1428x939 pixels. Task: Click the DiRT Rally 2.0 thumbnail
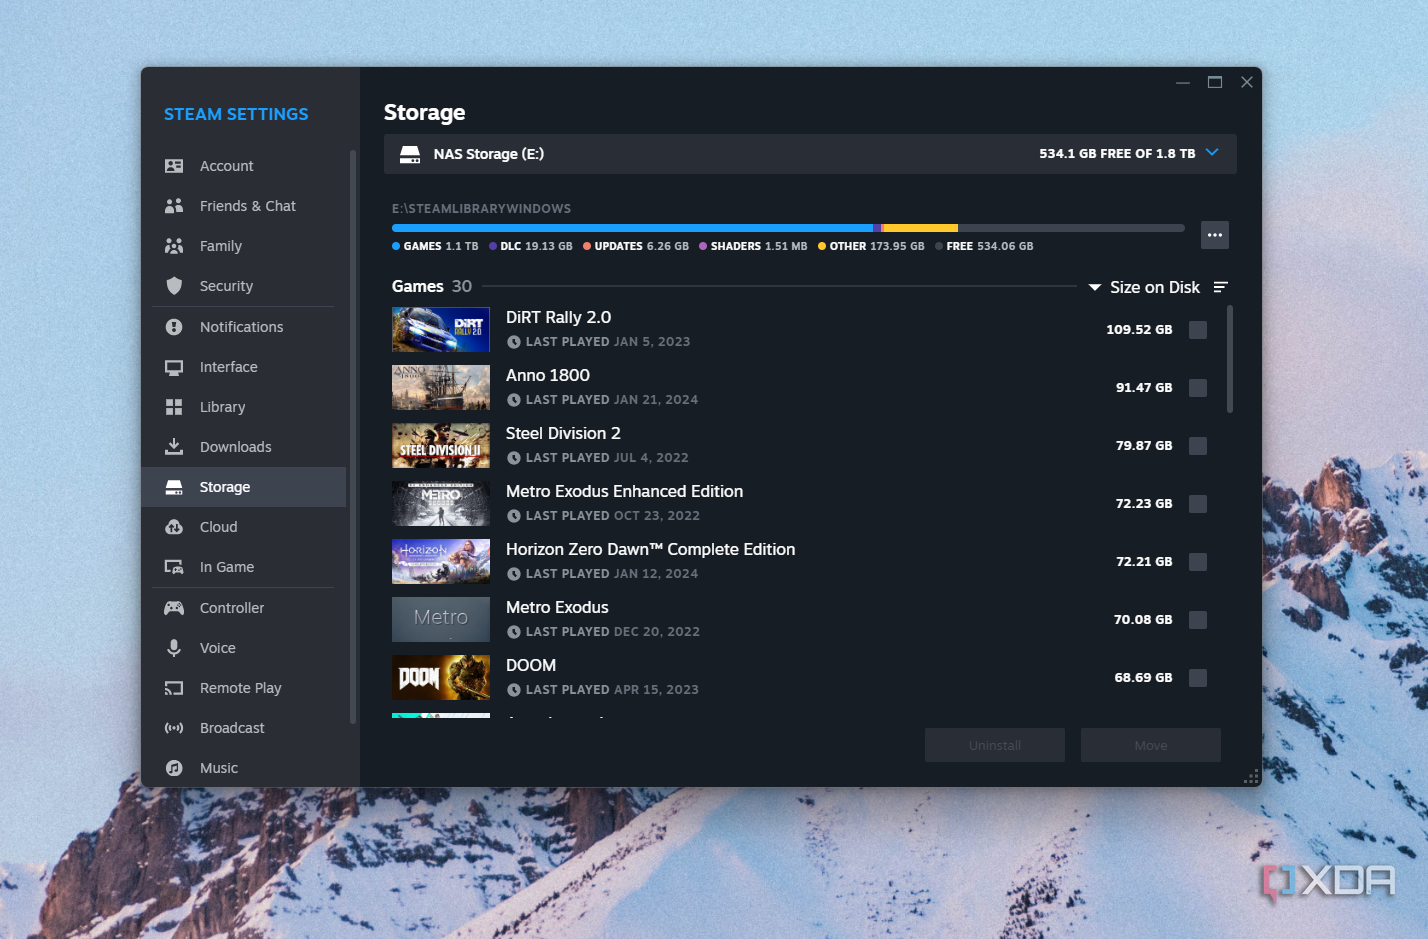point(441,329)
